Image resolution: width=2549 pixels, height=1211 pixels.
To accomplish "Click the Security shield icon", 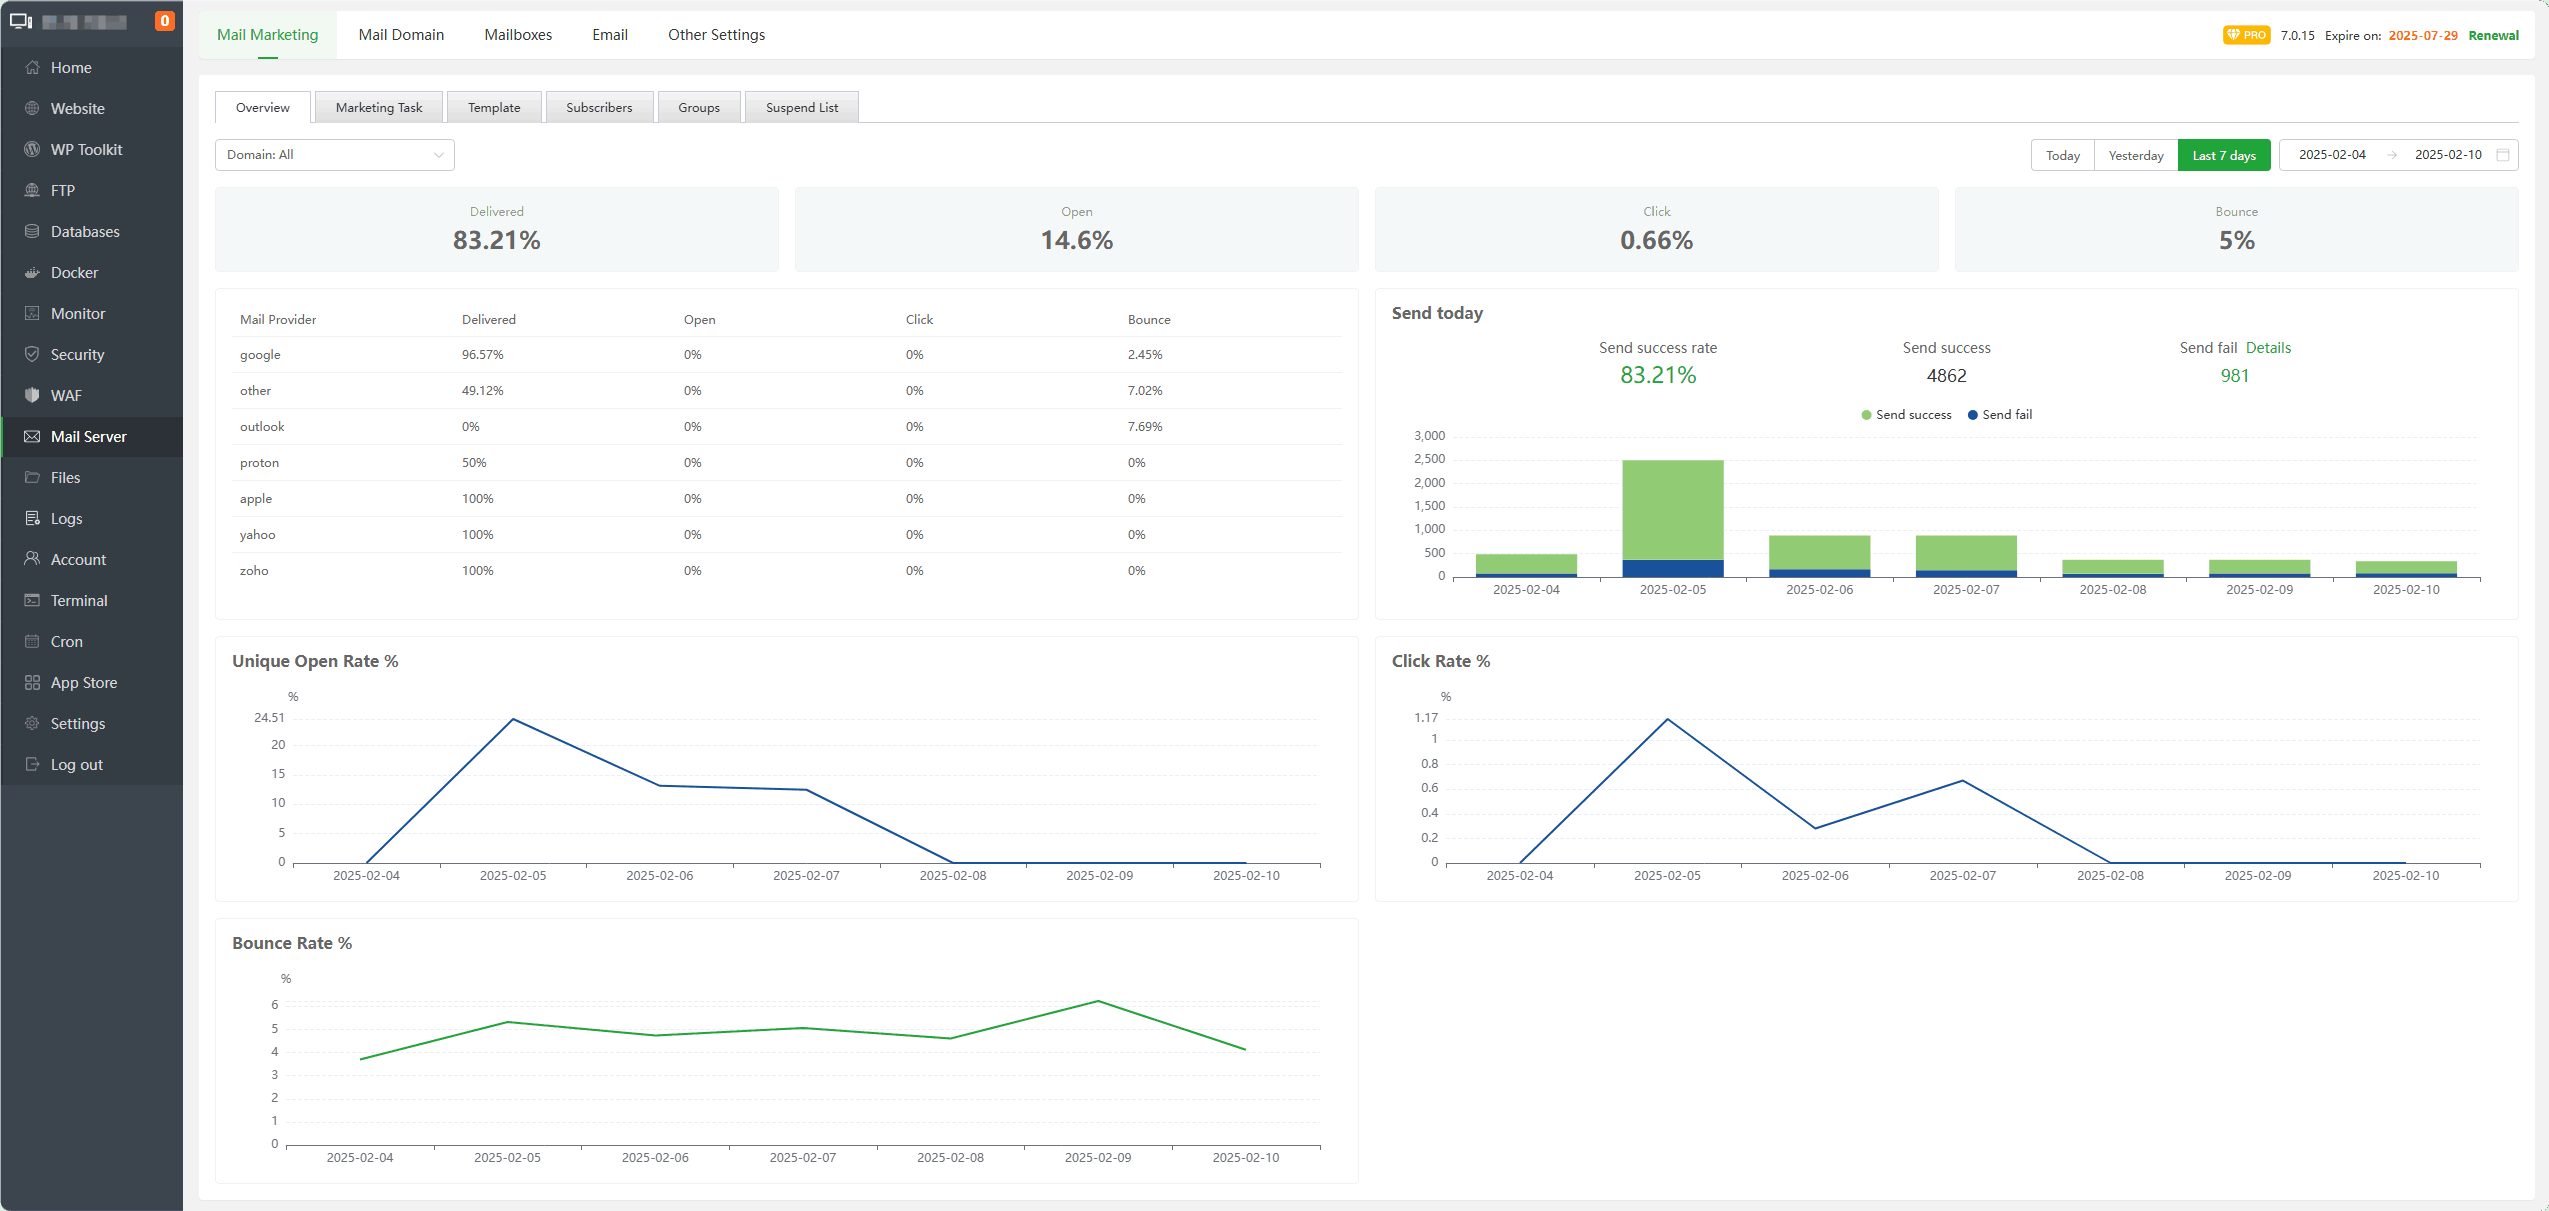I will [32, 354].
